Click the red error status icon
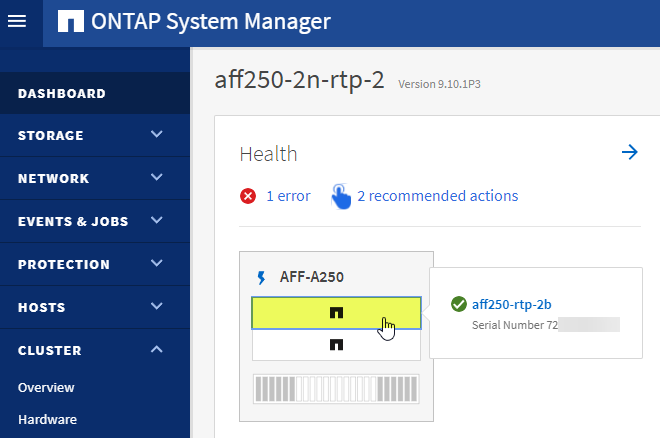Screen dimensions: 660x438 pos(248,196)
